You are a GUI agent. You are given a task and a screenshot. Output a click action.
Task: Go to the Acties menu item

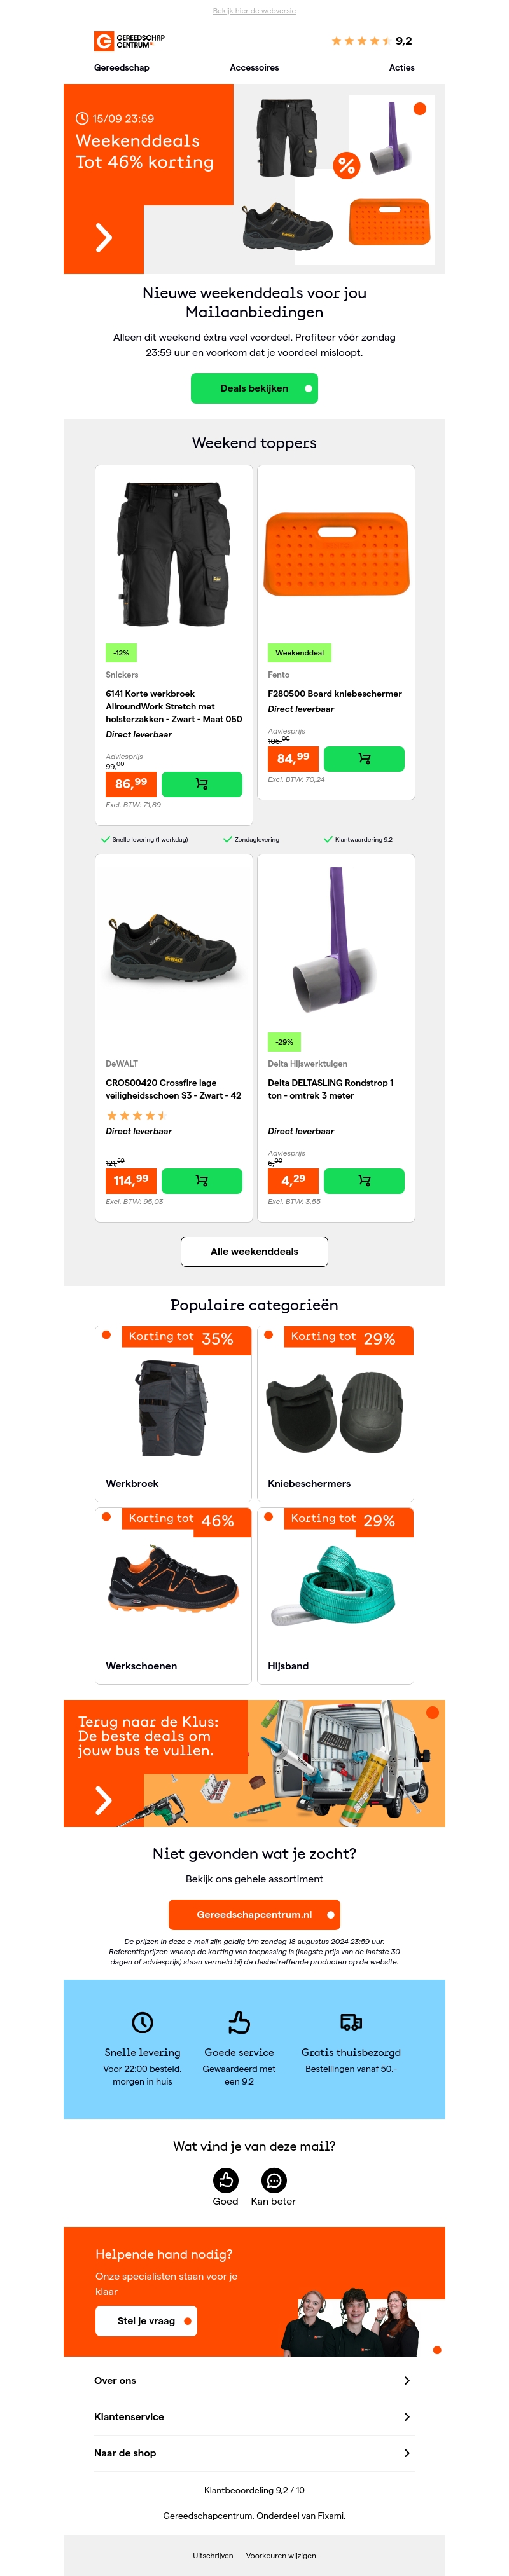[x=401, y=68]
